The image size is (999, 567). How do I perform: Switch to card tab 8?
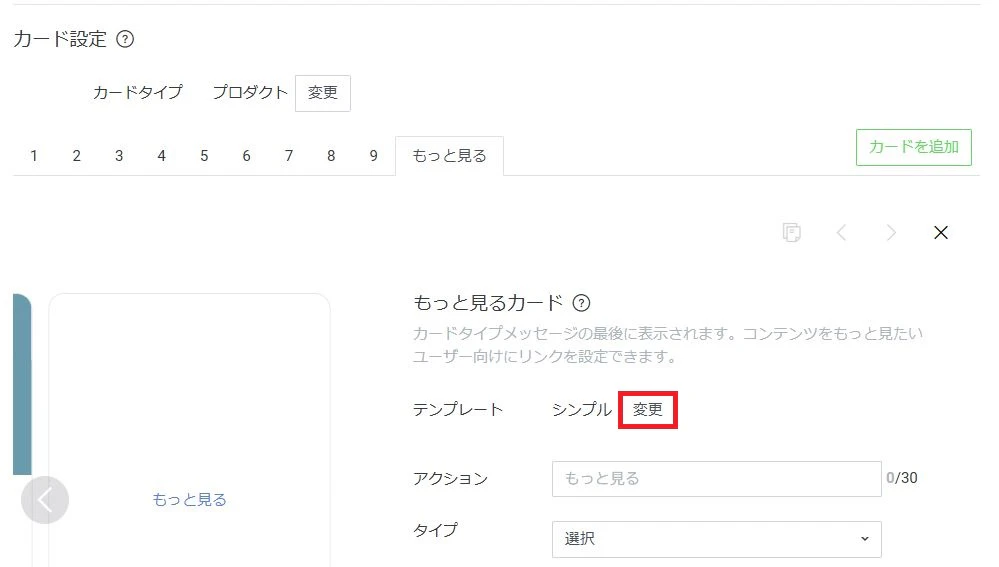331,156
